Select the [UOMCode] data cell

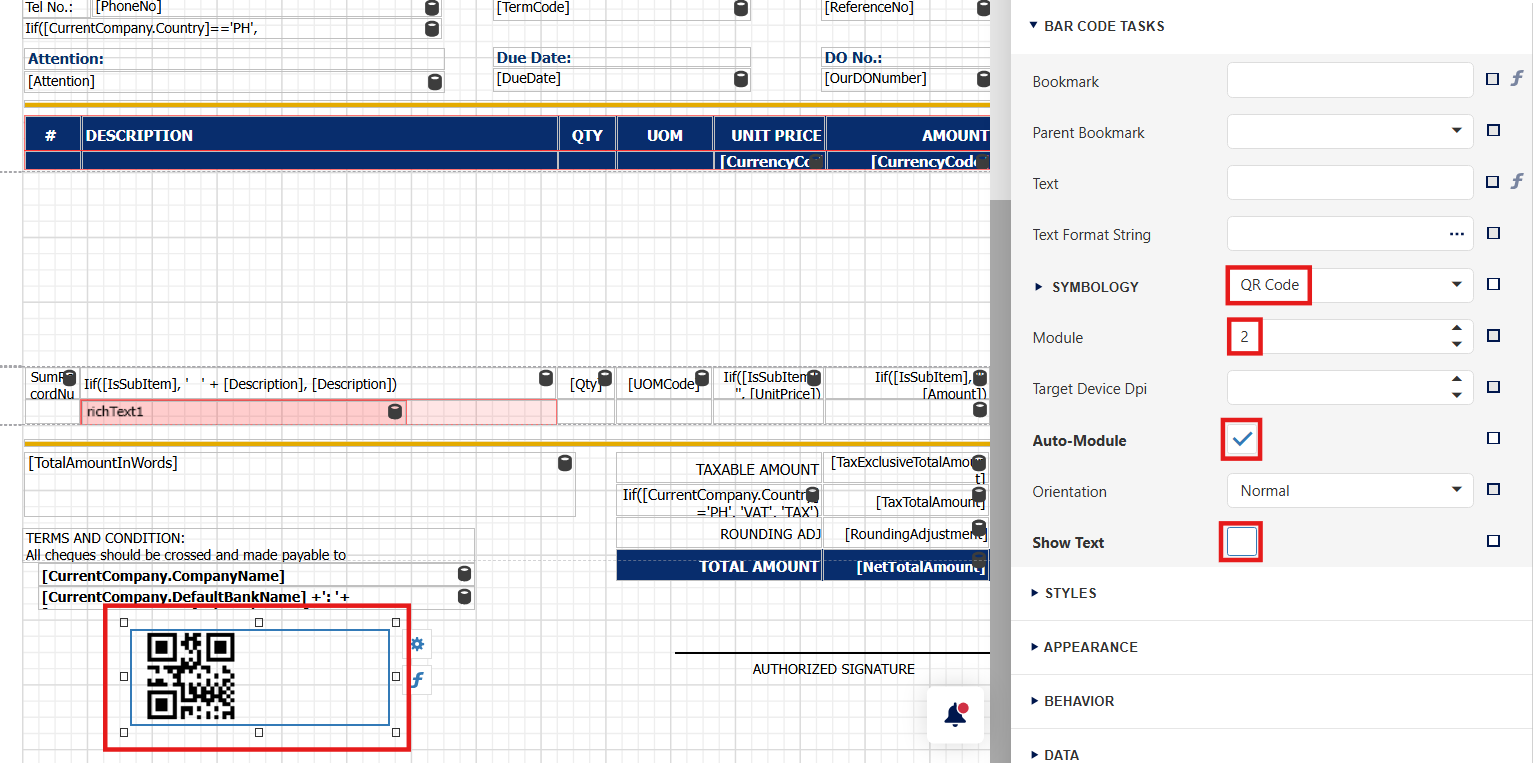(x=664, y=384)
